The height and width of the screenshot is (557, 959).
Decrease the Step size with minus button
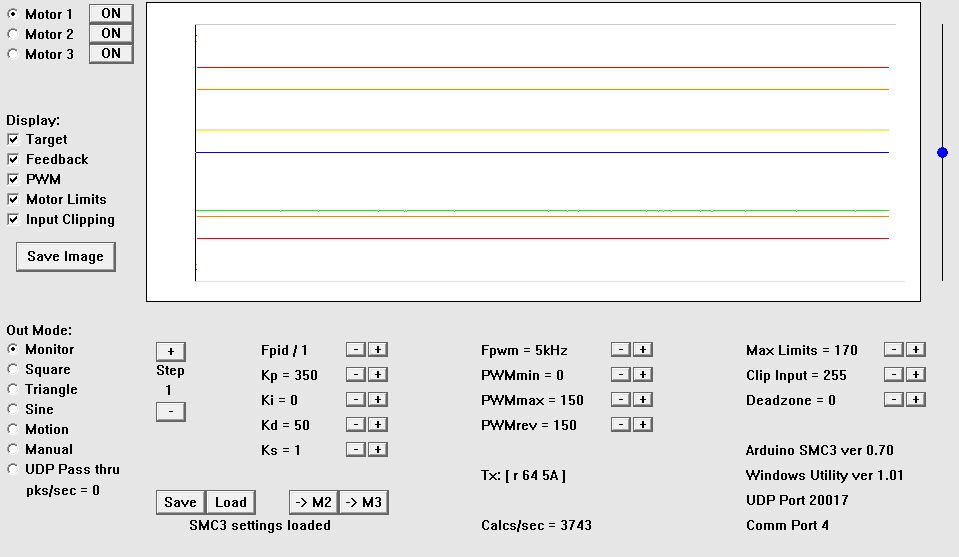[170, 412]
